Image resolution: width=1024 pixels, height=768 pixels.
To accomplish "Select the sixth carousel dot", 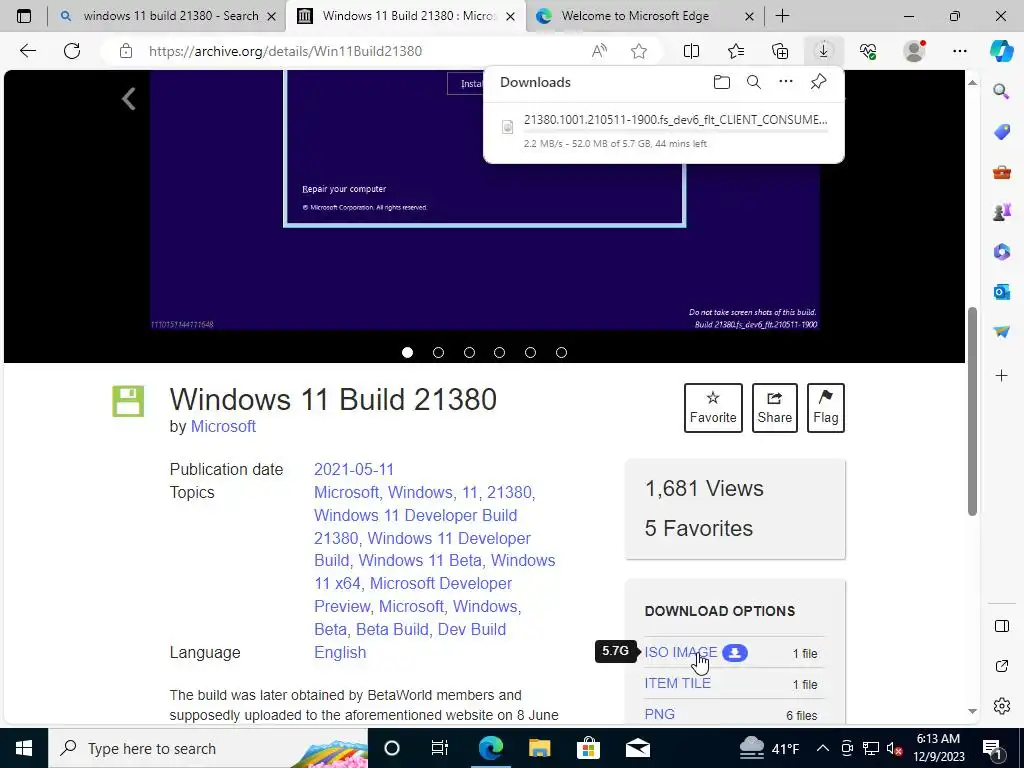I will click(561, 353).
